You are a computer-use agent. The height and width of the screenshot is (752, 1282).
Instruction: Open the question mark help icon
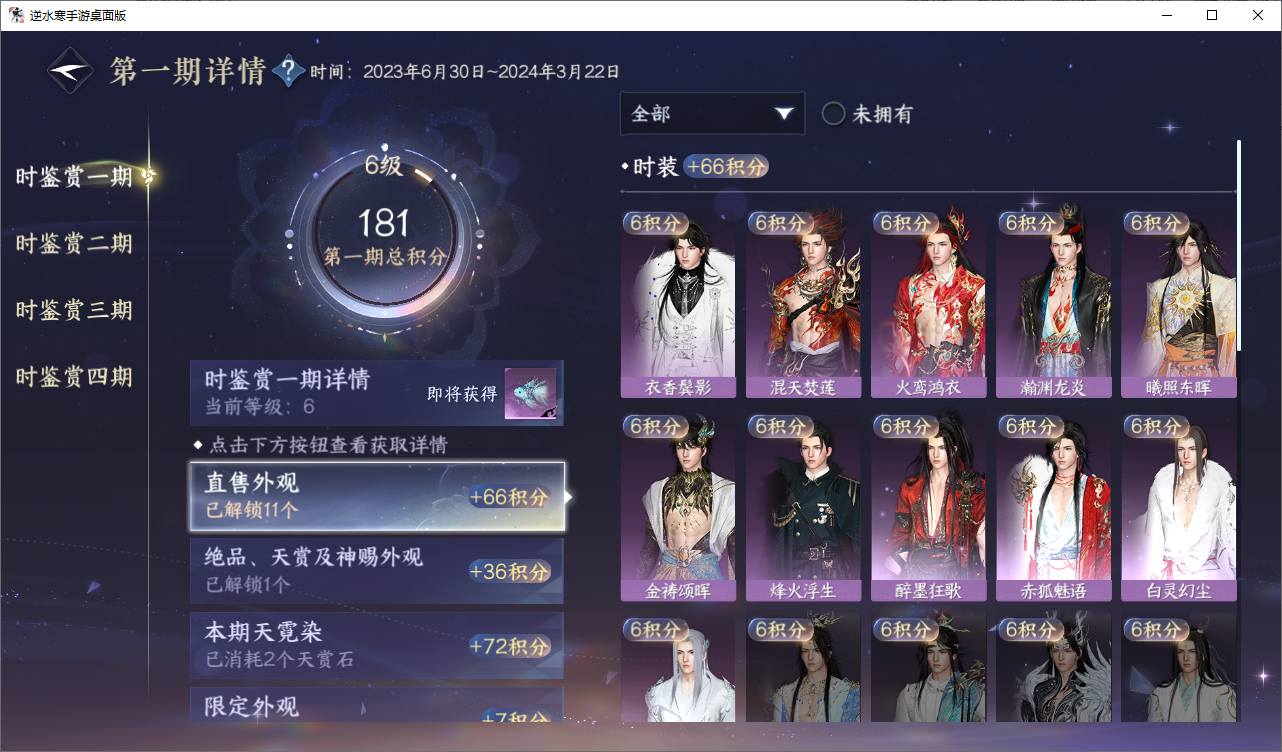click(x=288, y=71)
